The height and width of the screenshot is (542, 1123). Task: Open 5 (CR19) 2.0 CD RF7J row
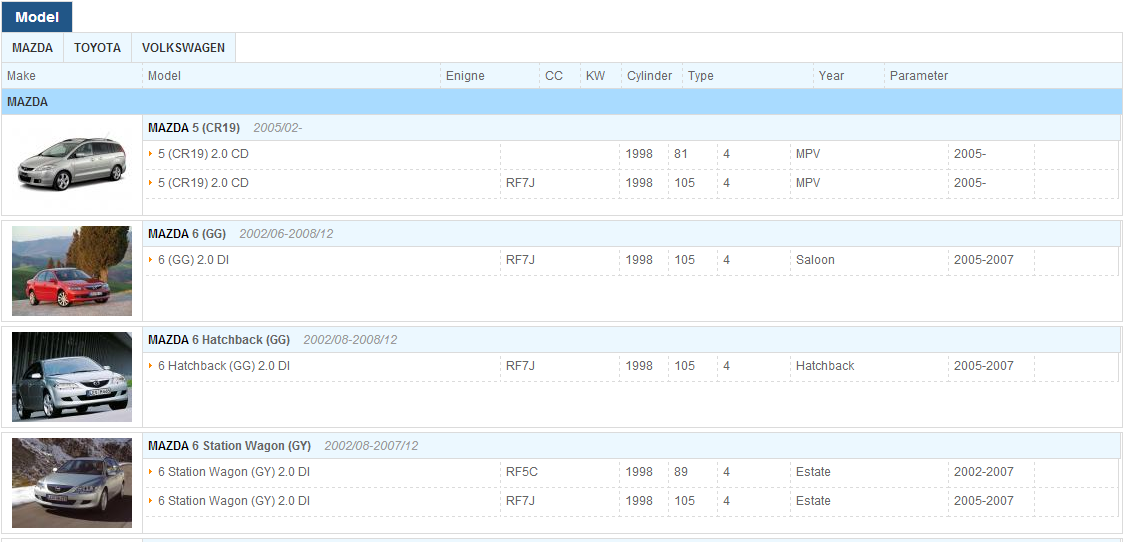(x=630, y=183)
